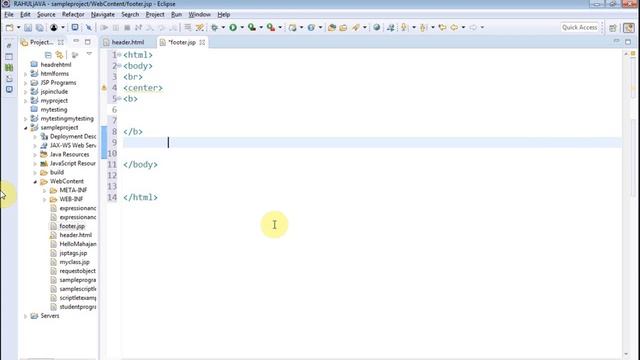Click the Open Task folder icon
The height and width of the screenshot is (360, 640).
pos(343,27)
